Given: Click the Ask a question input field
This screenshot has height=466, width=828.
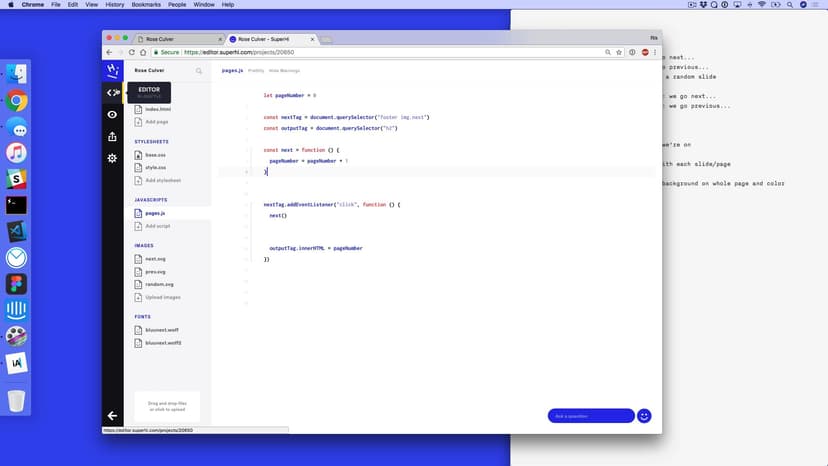Looking at the screenshot, I should click(590, 416).
